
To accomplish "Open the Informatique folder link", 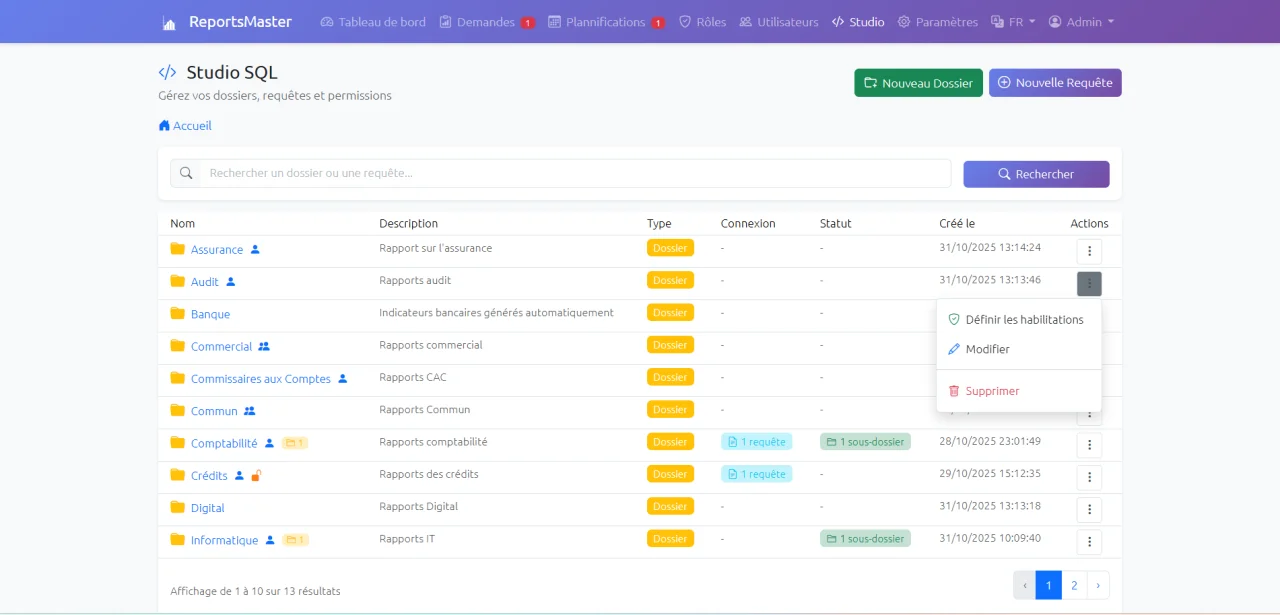I will tap(225, 540).
